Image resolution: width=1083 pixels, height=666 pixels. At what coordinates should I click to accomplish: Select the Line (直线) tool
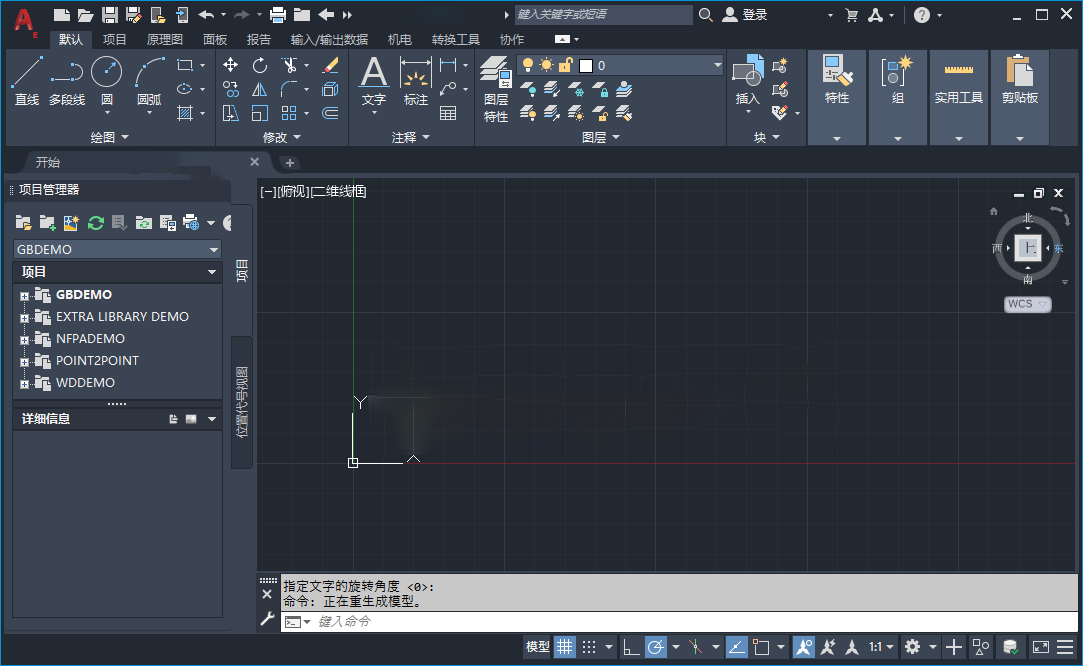tap(27, 82)
